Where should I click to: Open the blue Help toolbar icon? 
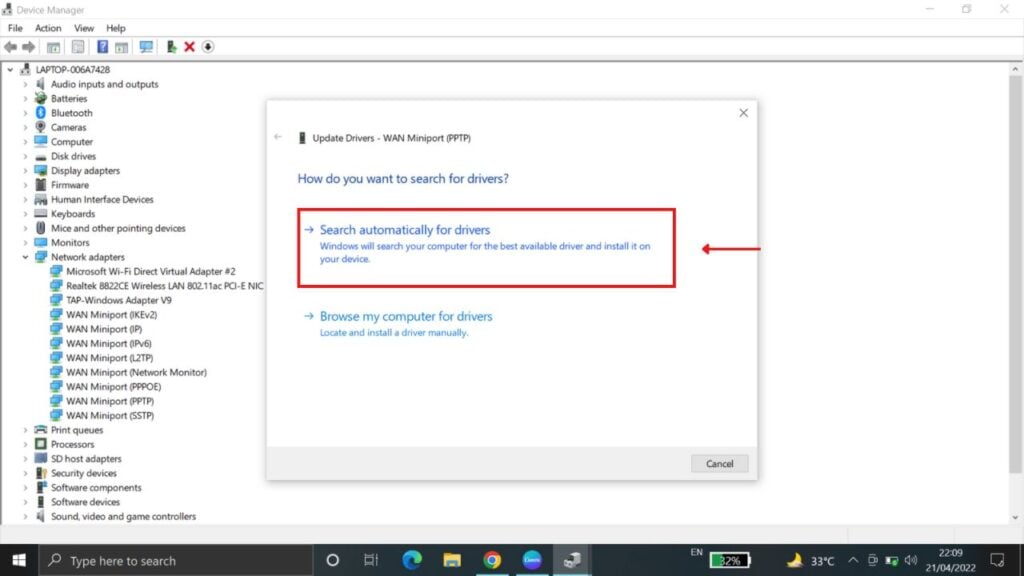point(103,47)
